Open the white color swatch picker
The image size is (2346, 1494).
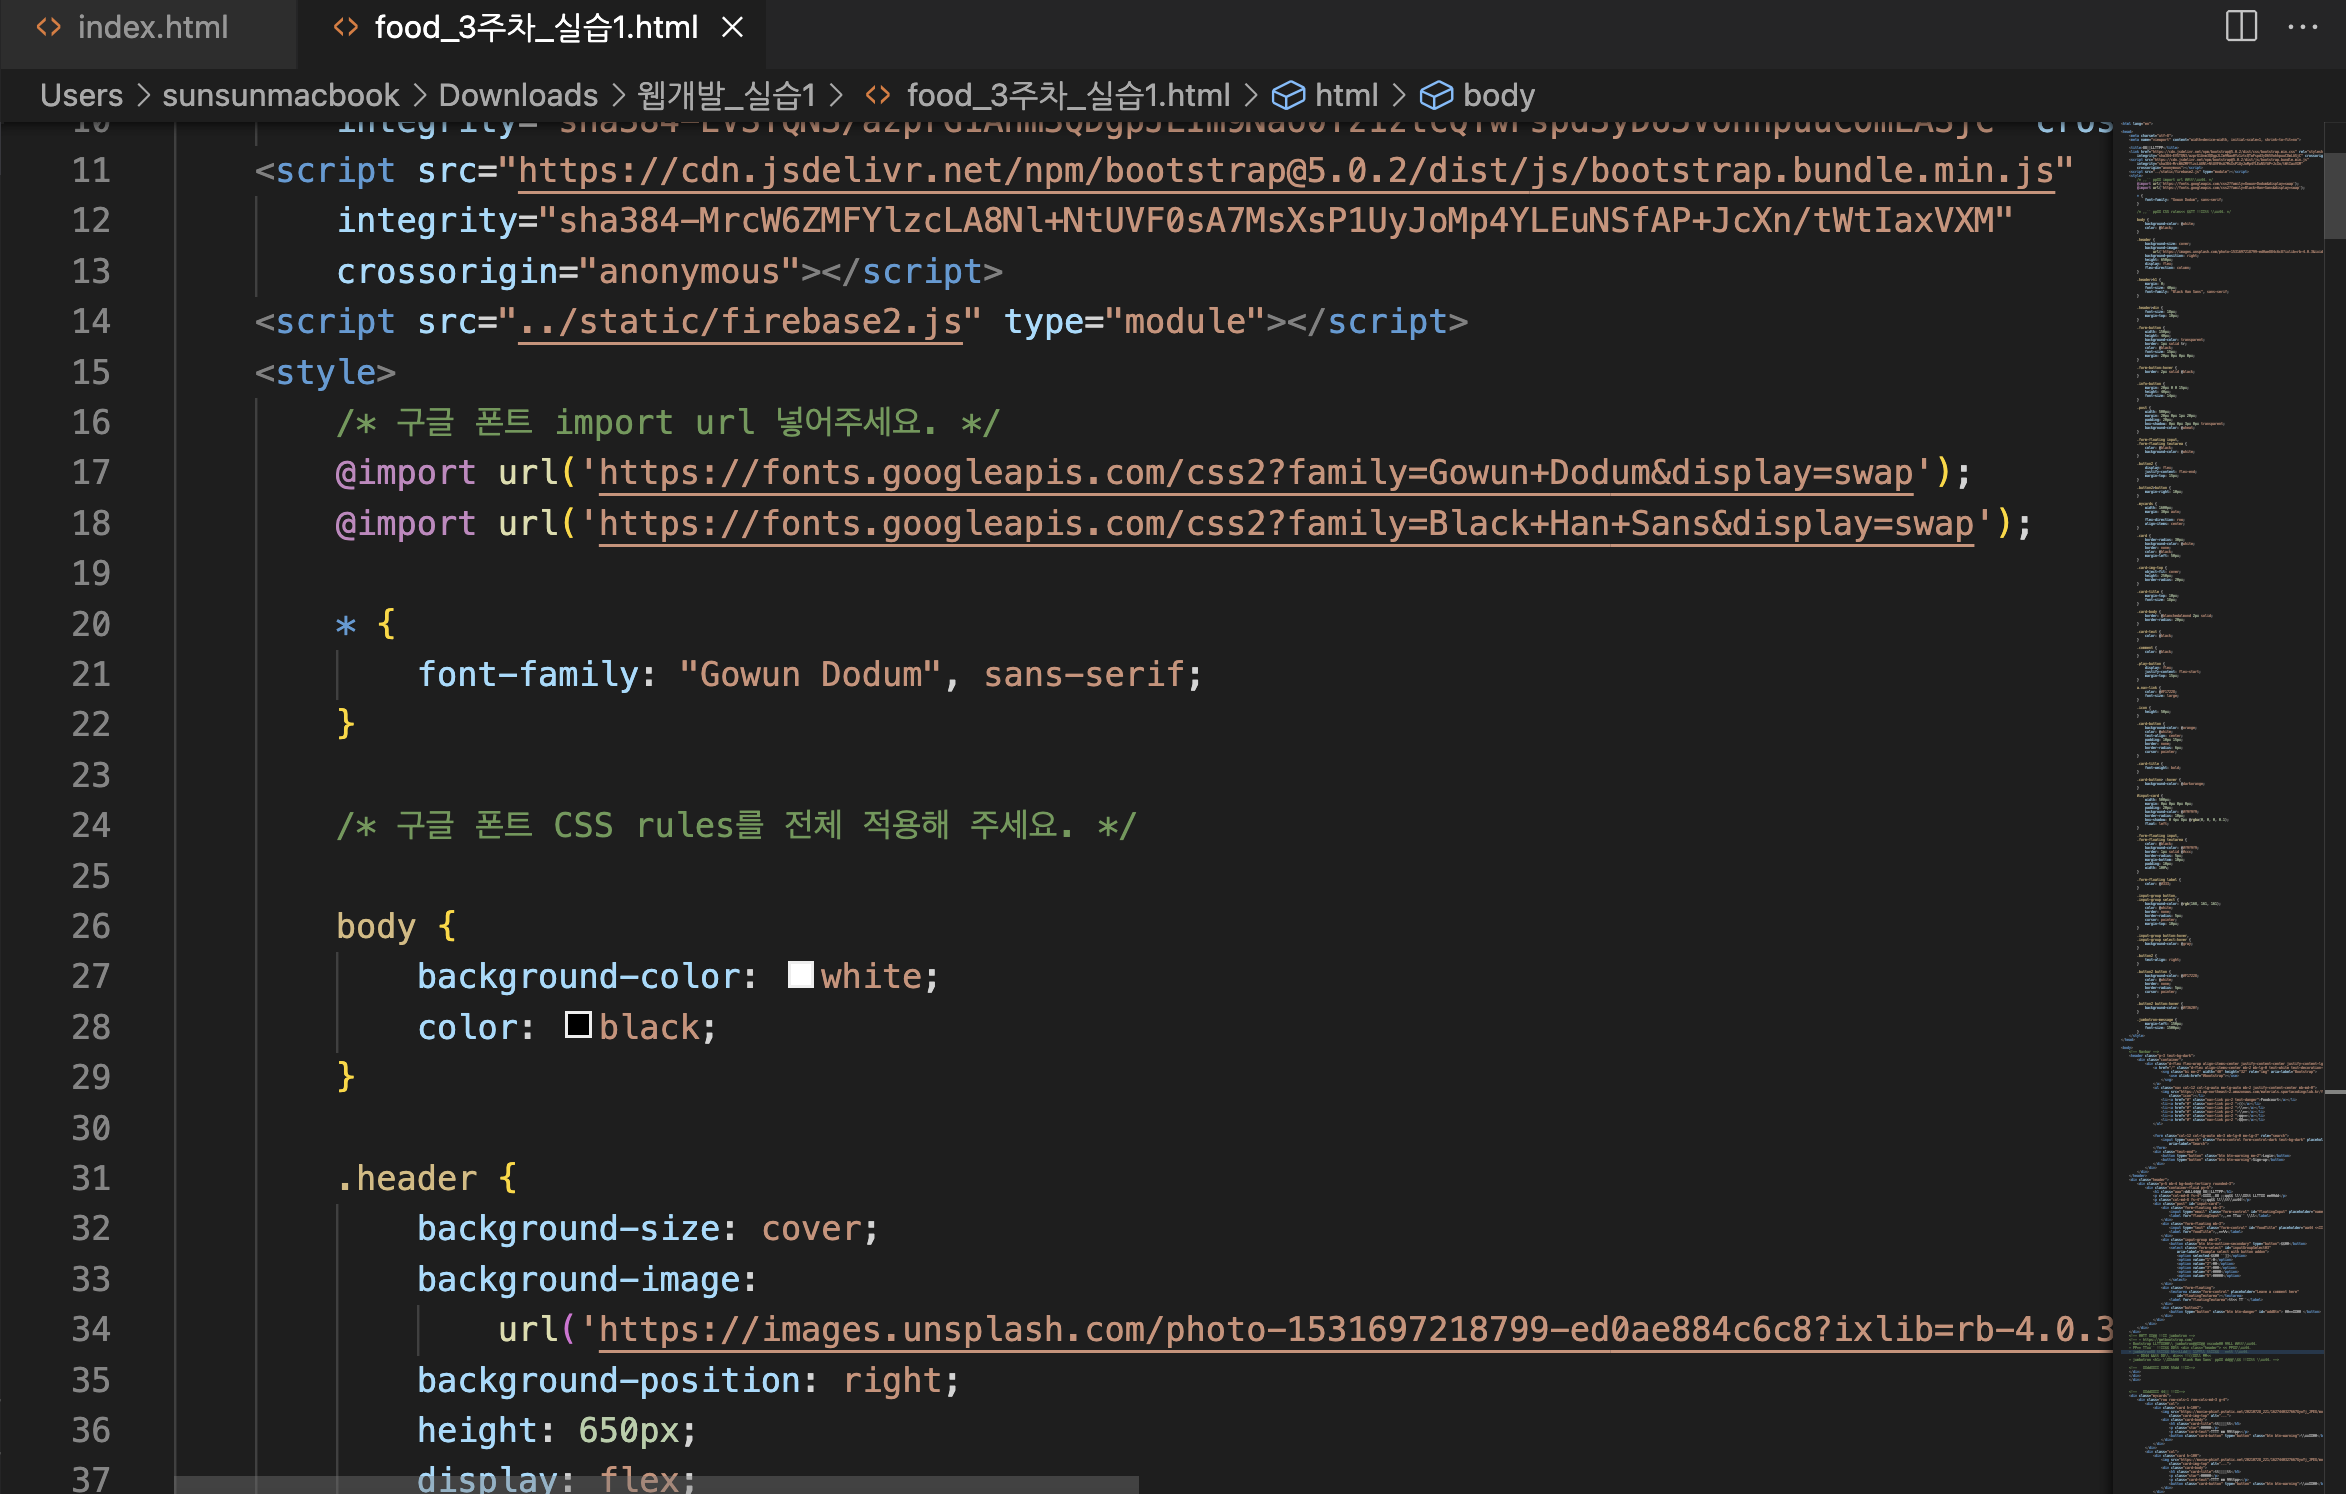[x=800, y=974]
